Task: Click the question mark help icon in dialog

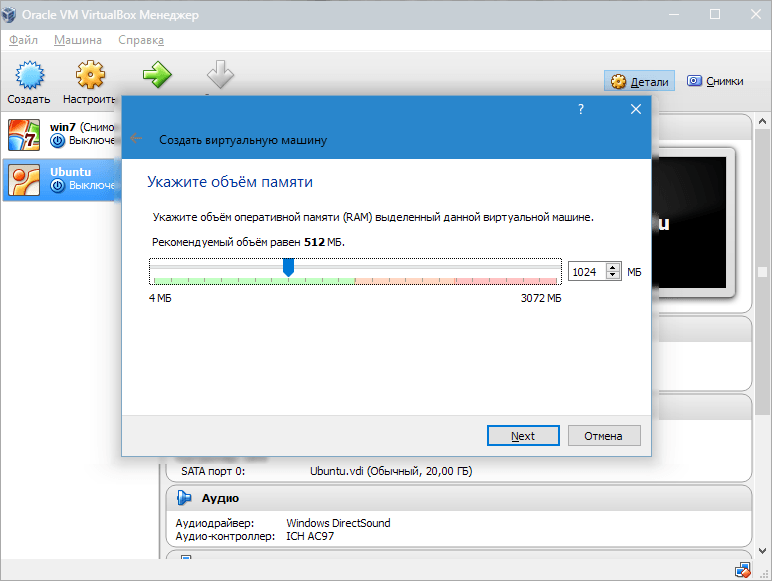Action: [x=580, y=110]
